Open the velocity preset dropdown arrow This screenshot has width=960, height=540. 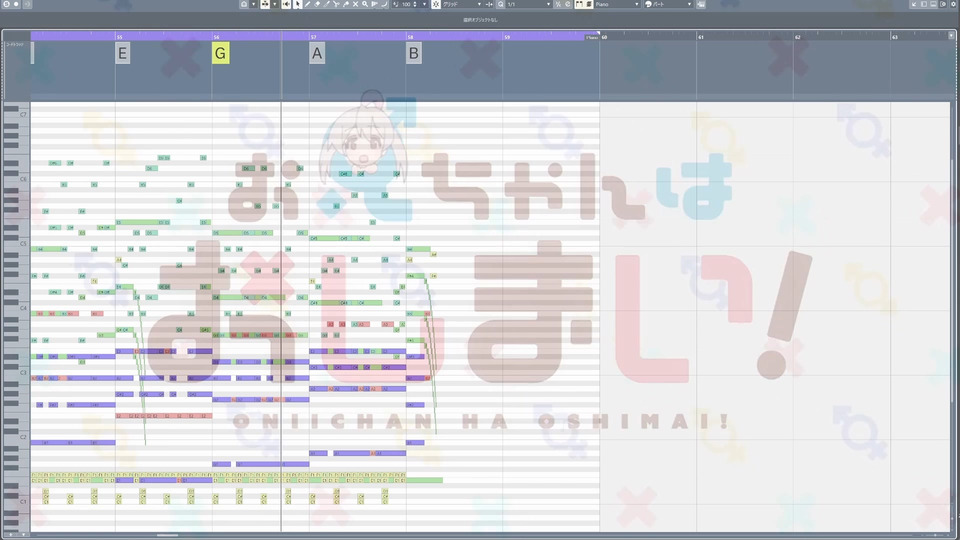pos(424,4)
